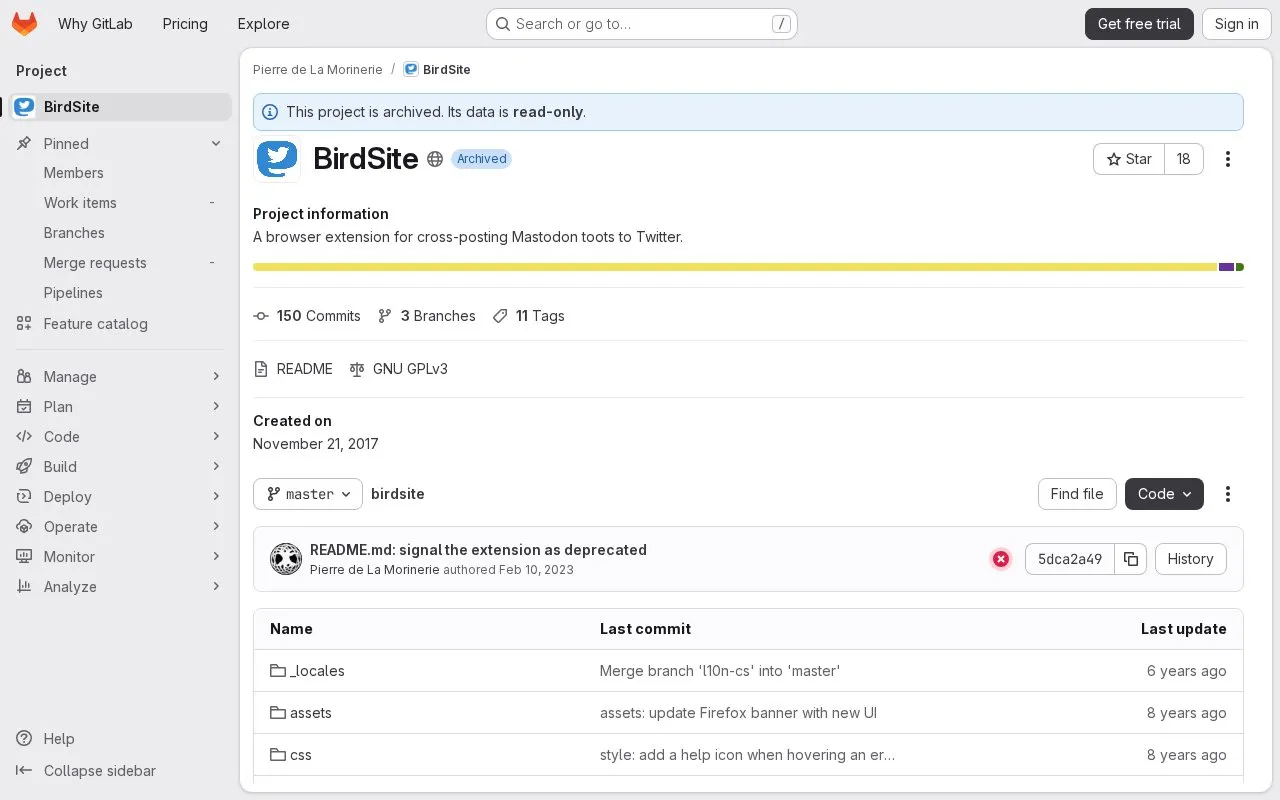
Task: Click the star count 18
Action: point(1184,159)
